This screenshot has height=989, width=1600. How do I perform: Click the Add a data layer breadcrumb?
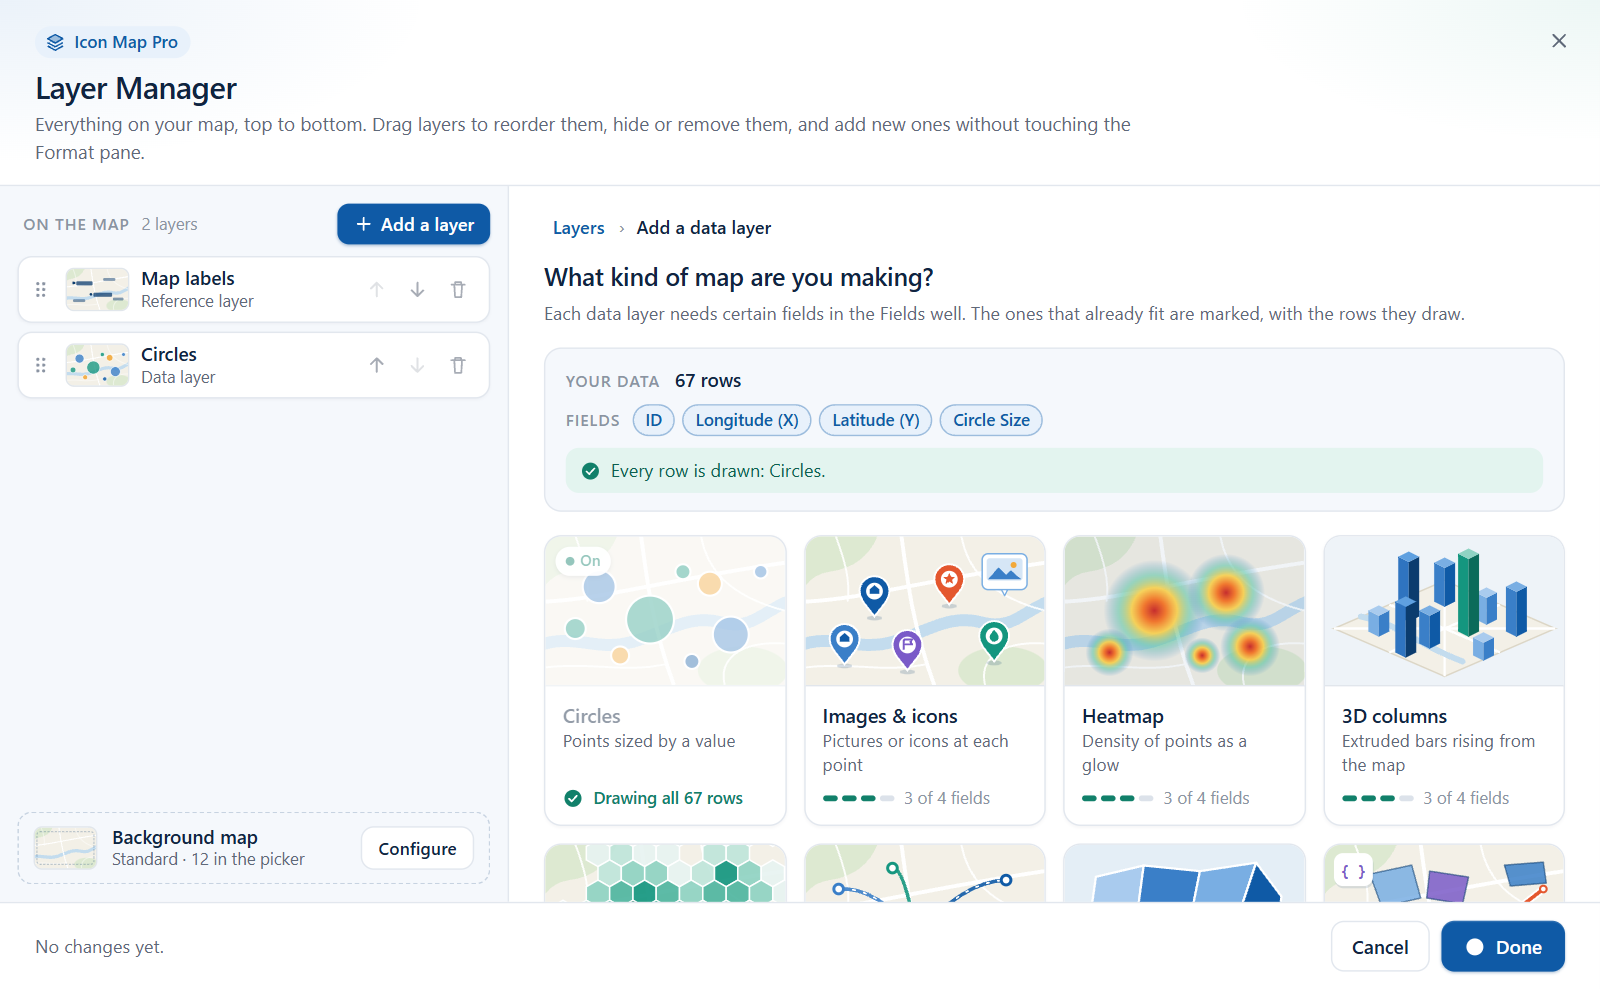[704, 228]
